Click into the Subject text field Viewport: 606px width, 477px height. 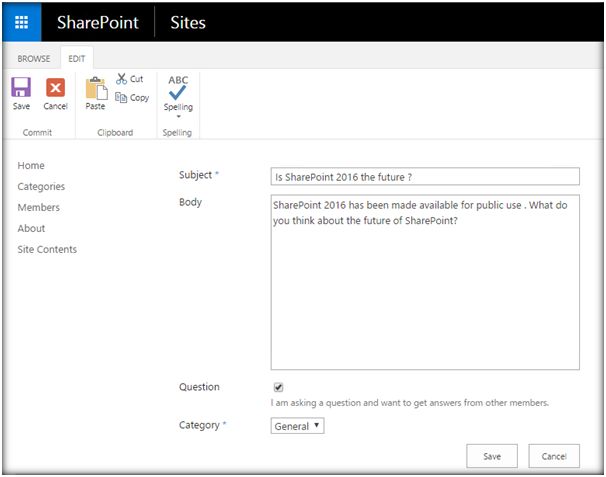pyautogui.click(x=425, y=176)
